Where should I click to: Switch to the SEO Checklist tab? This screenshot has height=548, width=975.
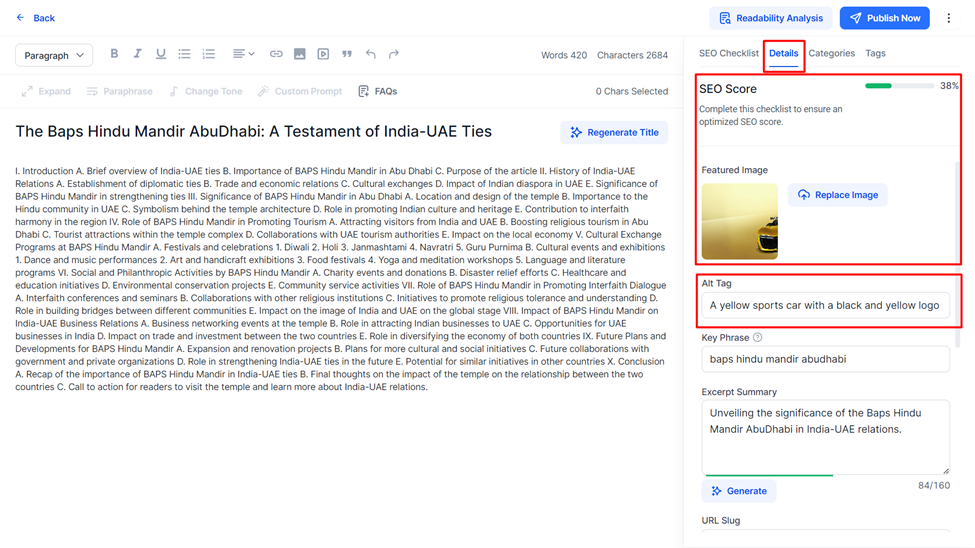728,53
